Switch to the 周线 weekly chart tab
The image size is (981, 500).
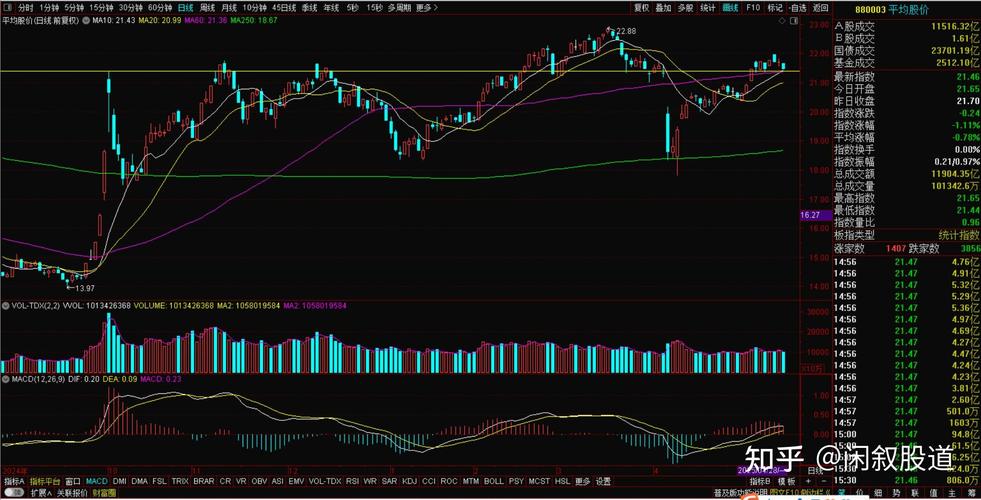209,7
